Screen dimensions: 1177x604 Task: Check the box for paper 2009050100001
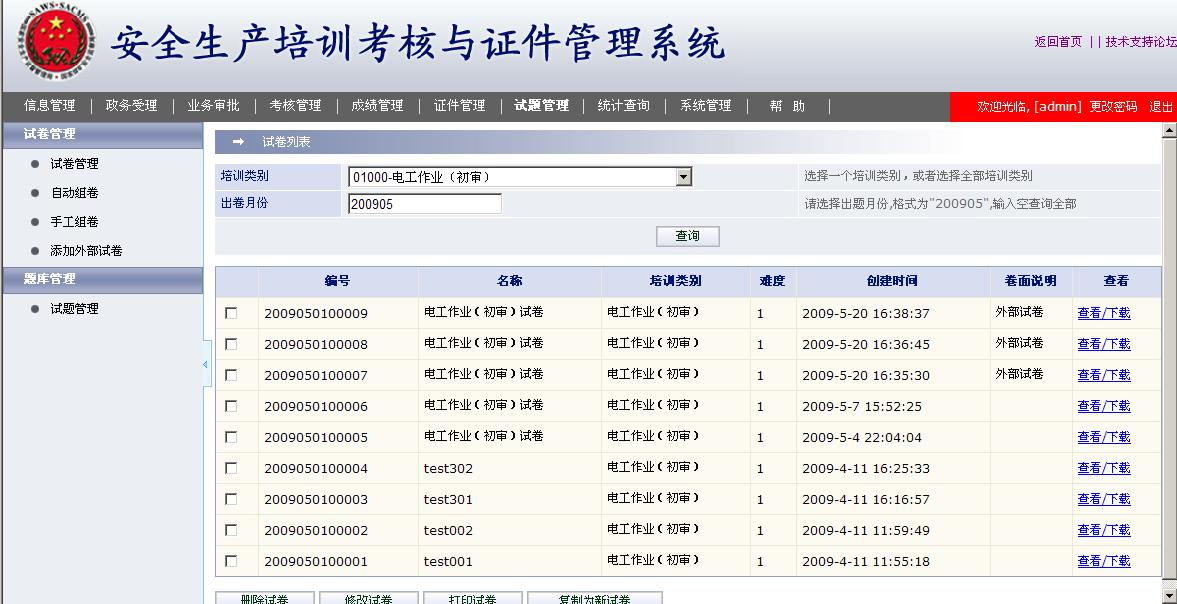231,561
